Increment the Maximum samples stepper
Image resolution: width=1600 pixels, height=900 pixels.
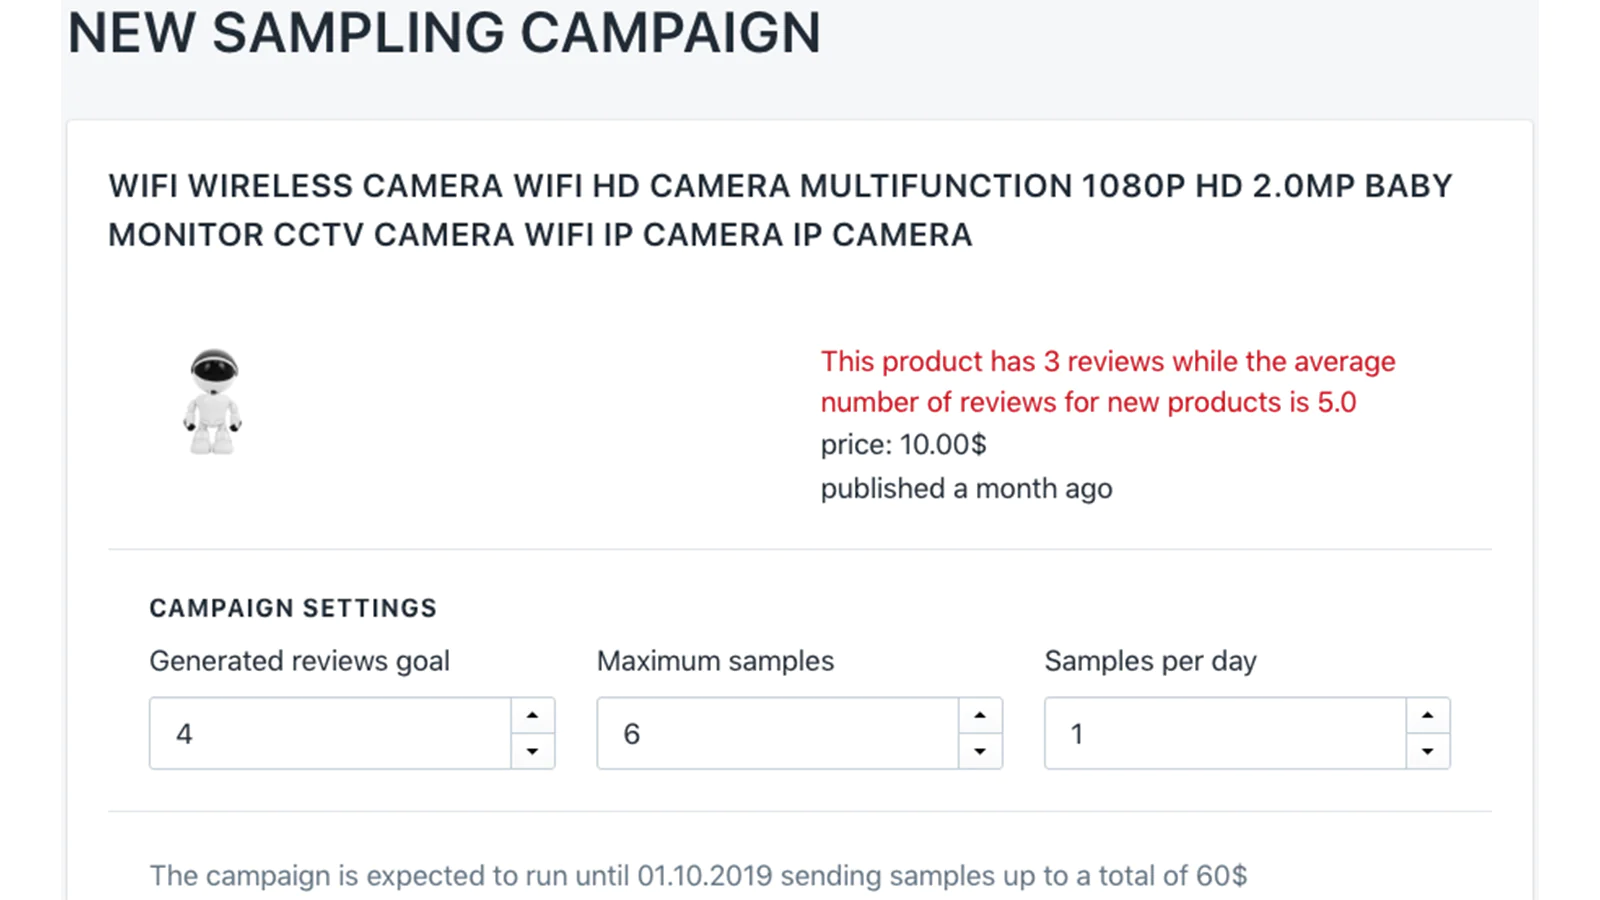[x=980, y=715]
